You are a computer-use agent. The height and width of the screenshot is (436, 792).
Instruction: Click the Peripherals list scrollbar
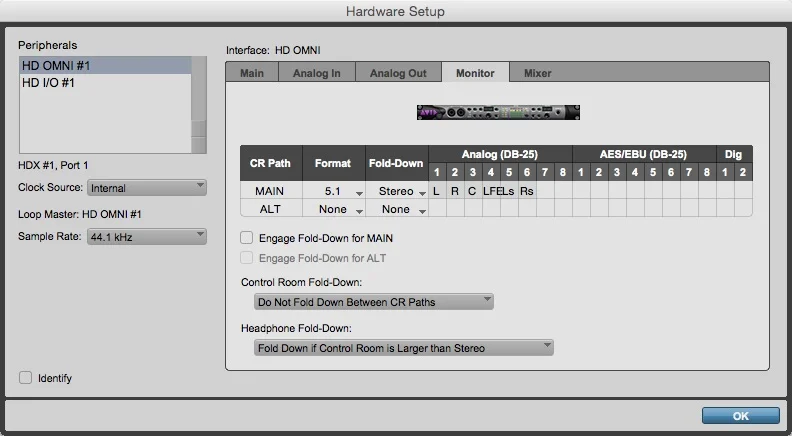click(199, 105)
